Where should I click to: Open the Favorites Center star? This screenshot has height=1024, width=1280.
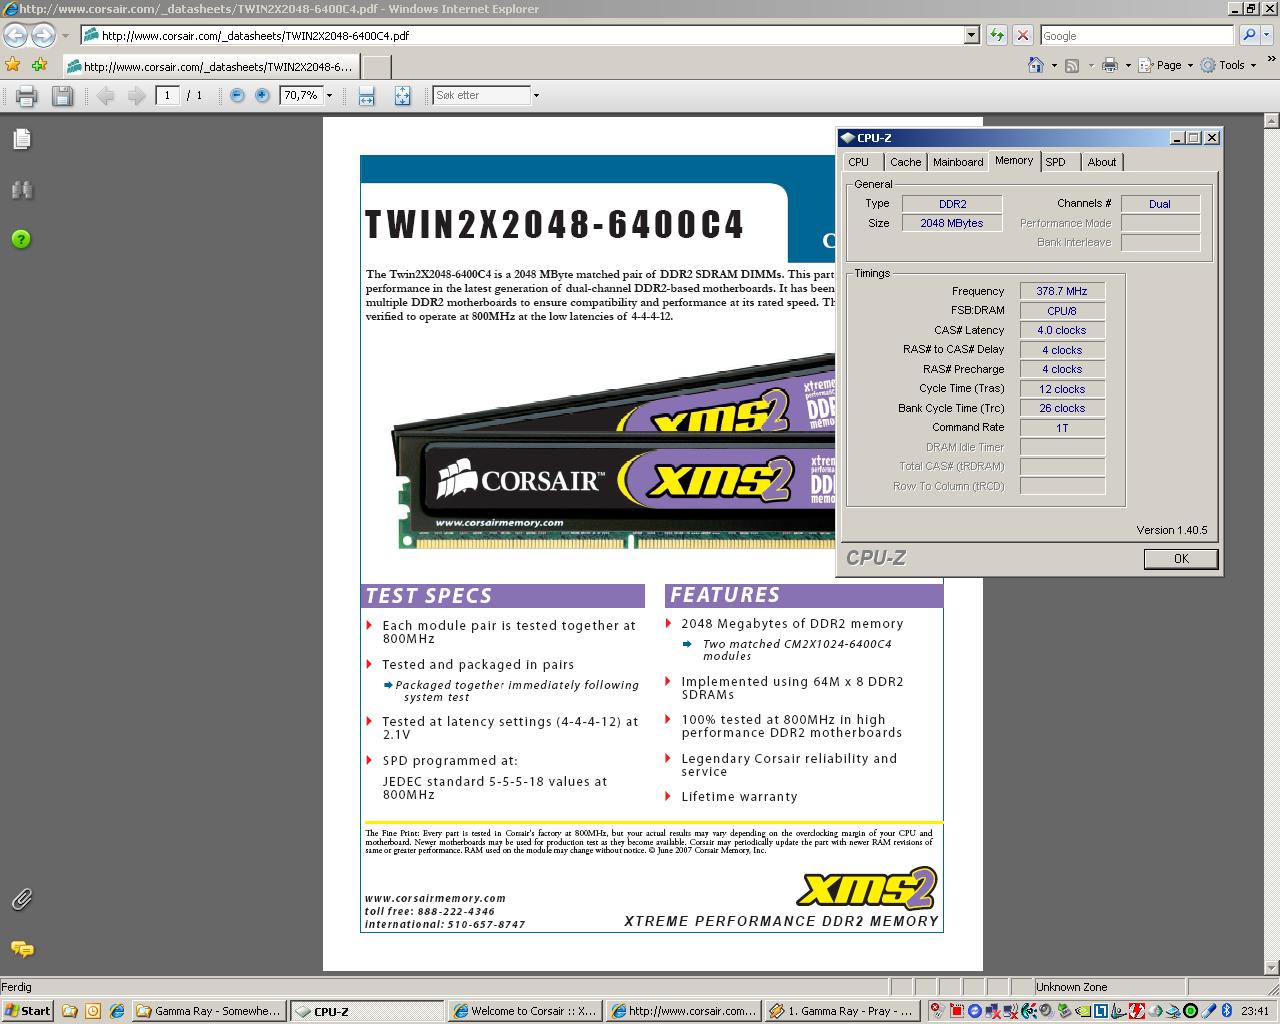(13, 65)
